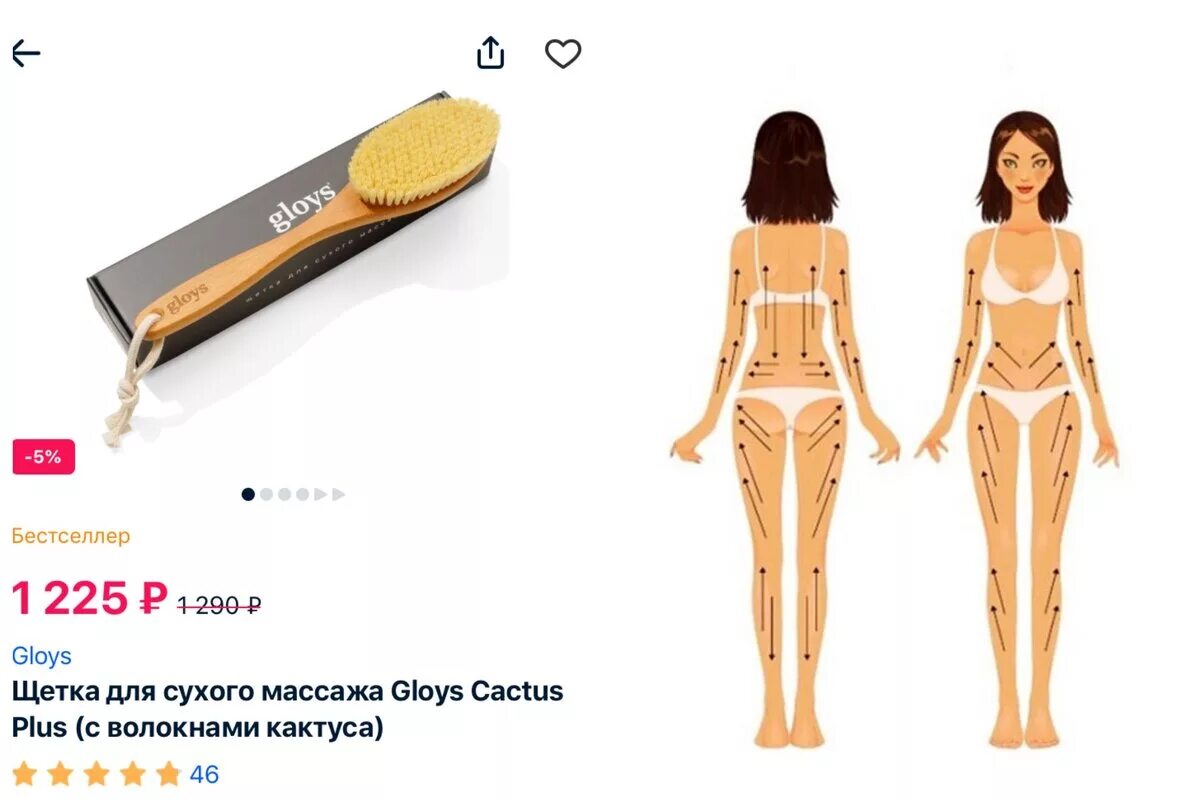Click the front-view body massage diagram
Screen dimensions: 1200x800
pyautogui.click(x=1017, y=430)
